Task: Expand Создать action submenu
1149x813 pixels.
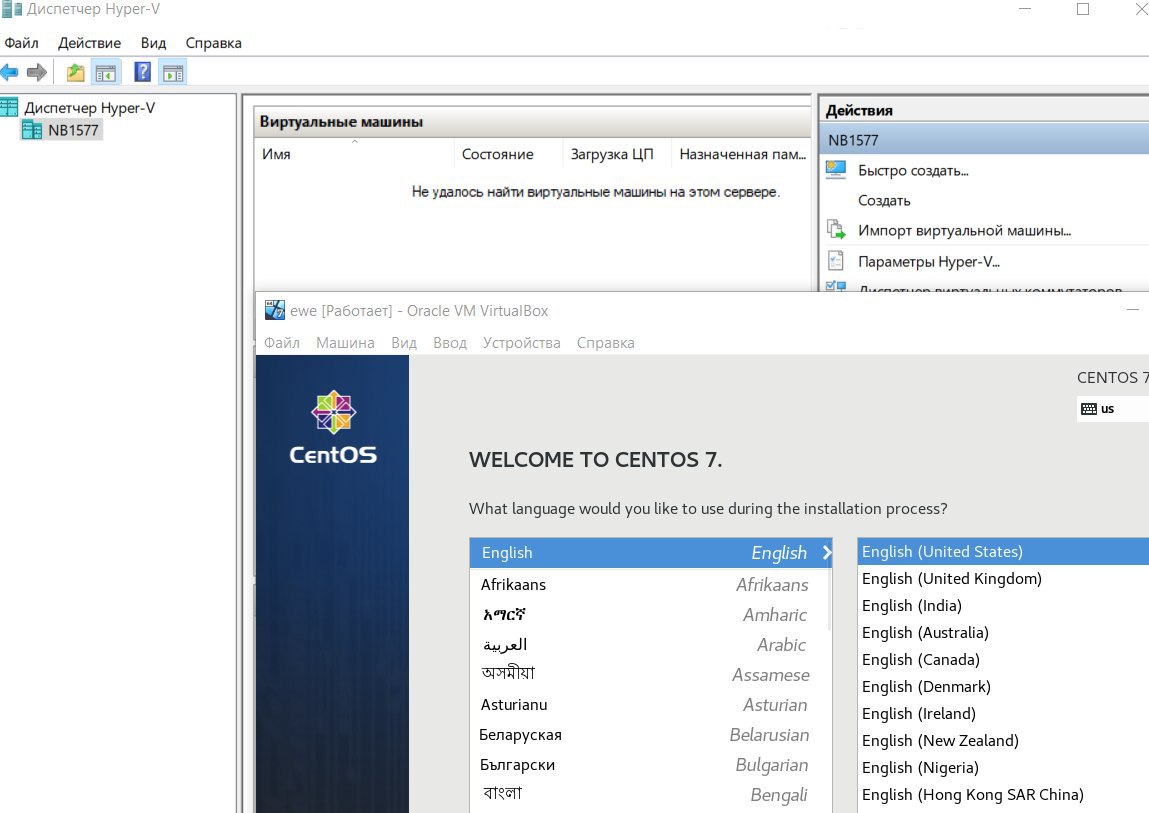Action: [884, 200]
